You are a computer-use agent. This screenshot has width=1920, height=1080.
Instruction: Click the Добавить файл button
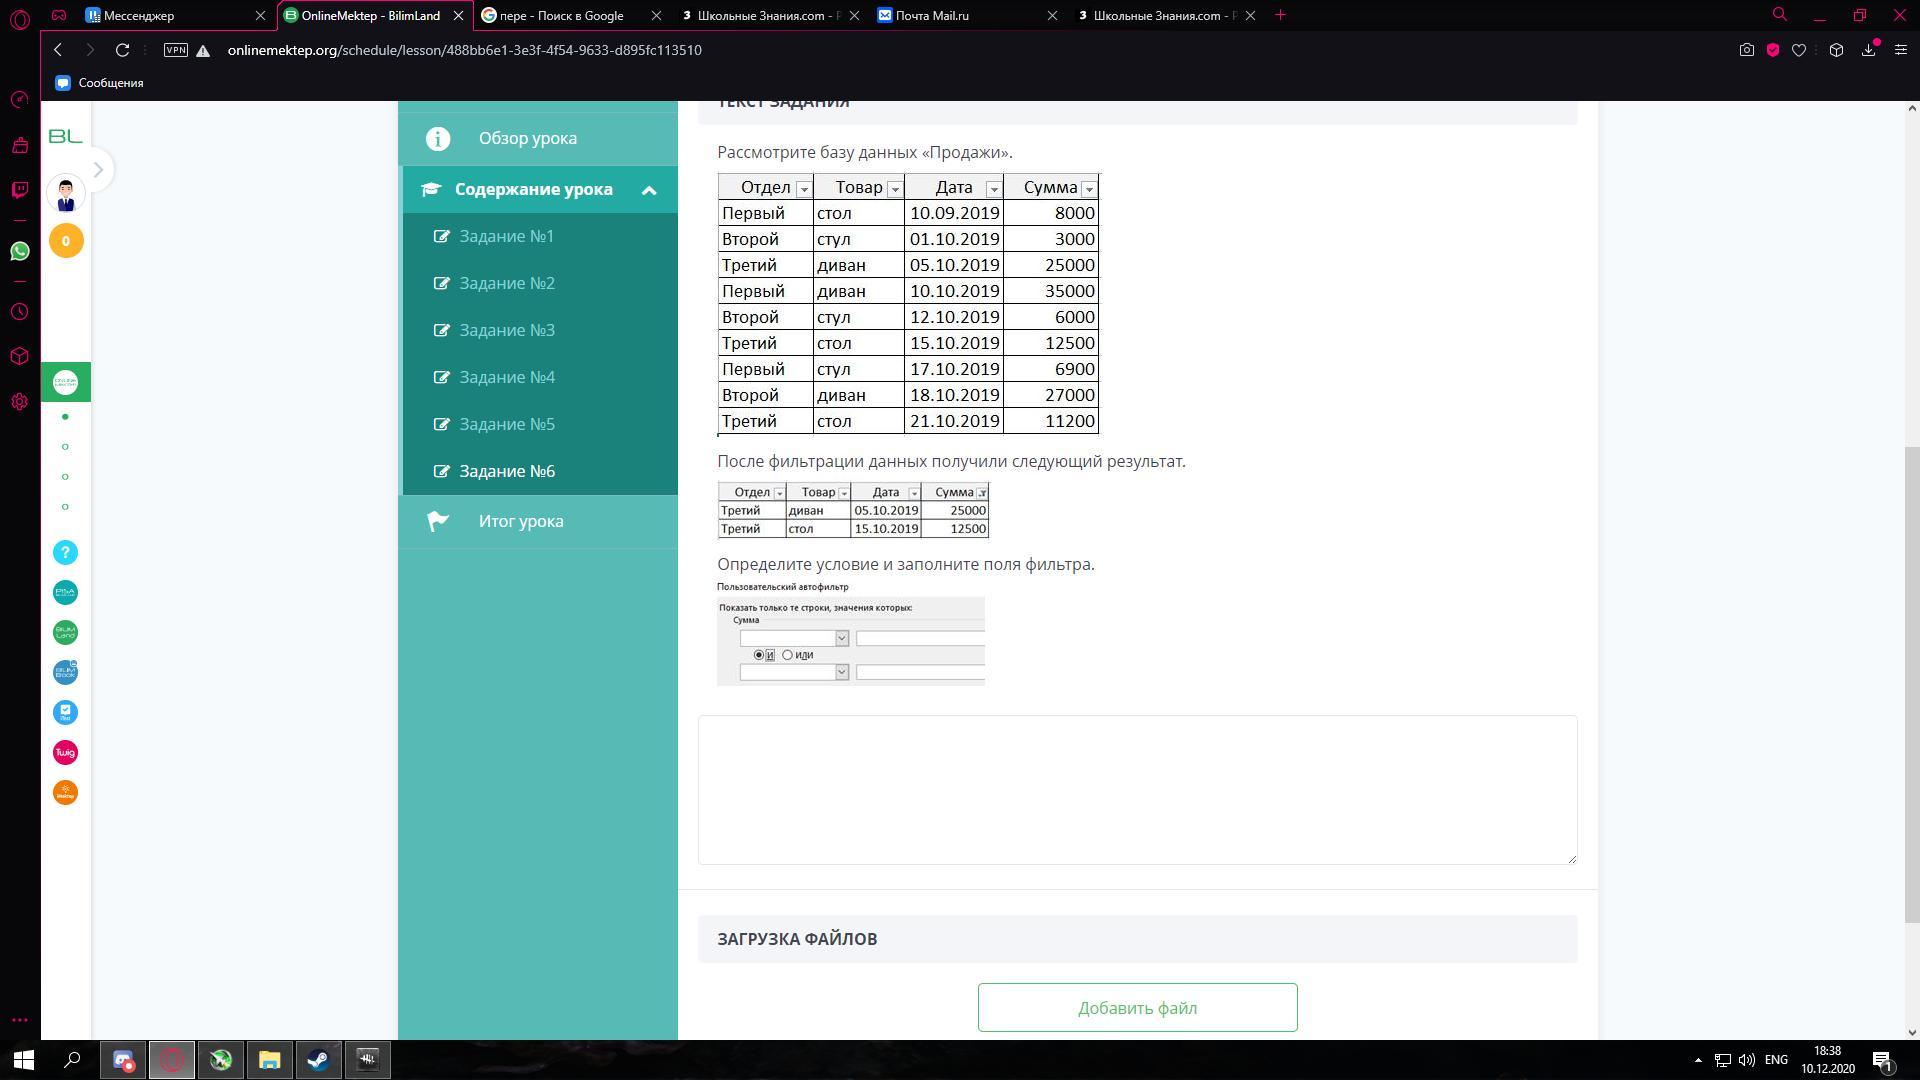point(1137,1008)
